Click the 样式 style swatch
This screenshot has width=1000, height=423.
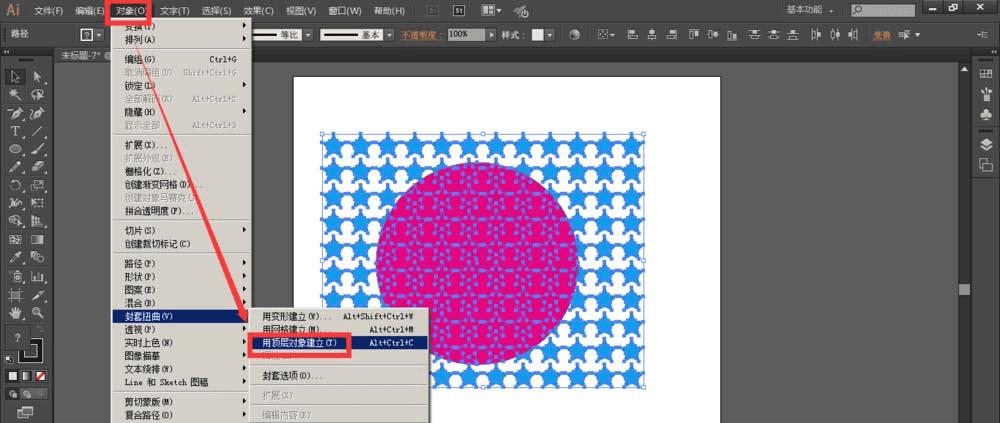tap(538, 35)
